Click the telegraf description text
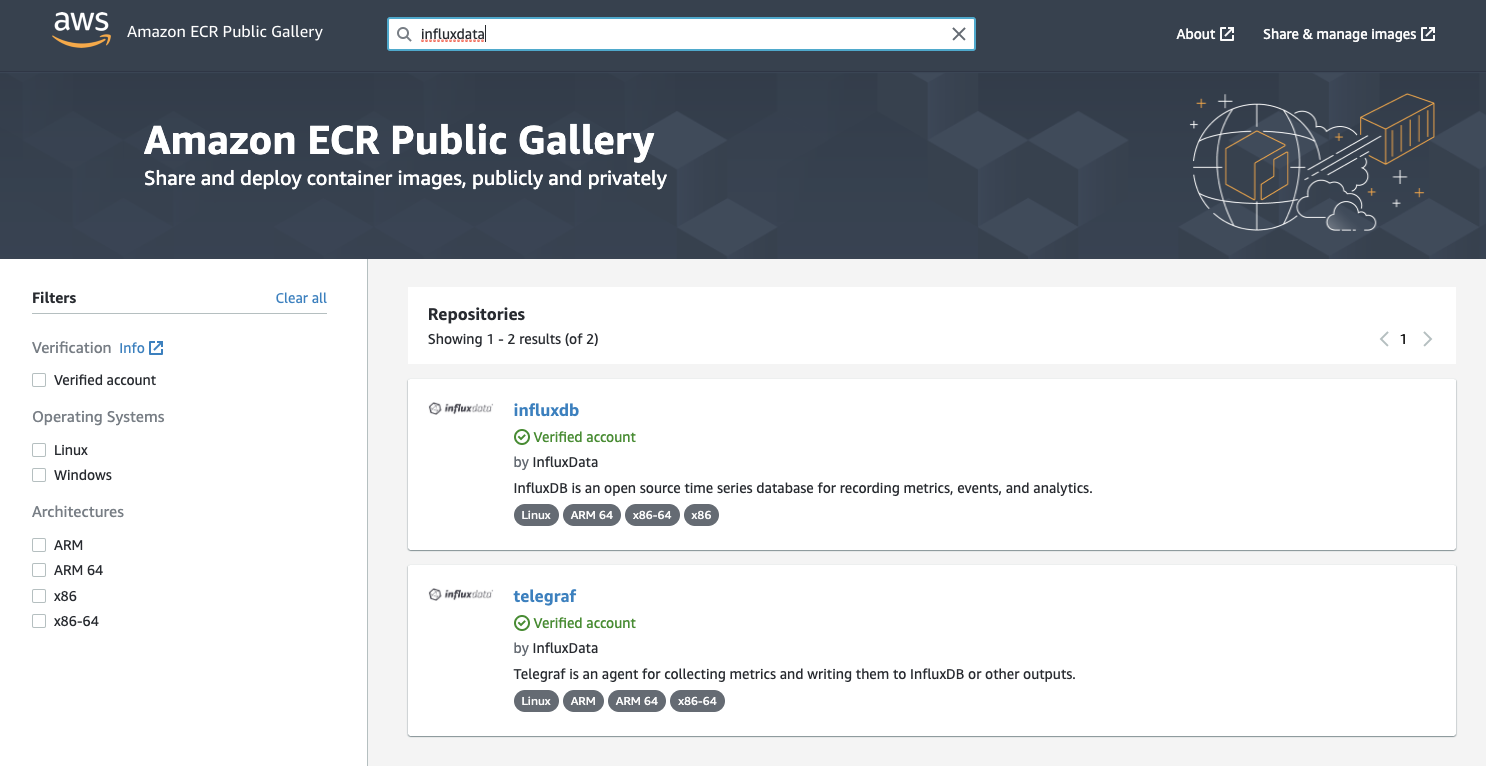Image resolution: width=1486 pixels, height=766 pixels. pos(794,674)
